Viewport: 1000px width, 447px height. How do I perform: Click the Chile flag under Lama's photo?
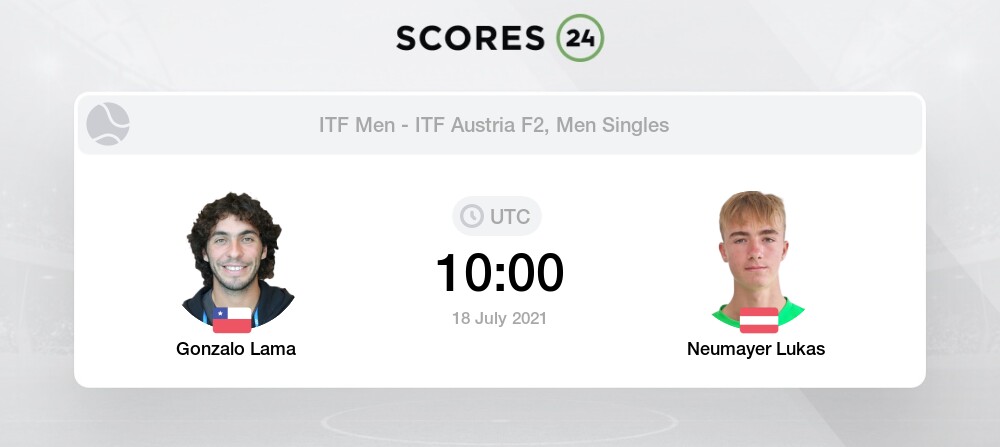pyautogui.click(x=232, y=320)
